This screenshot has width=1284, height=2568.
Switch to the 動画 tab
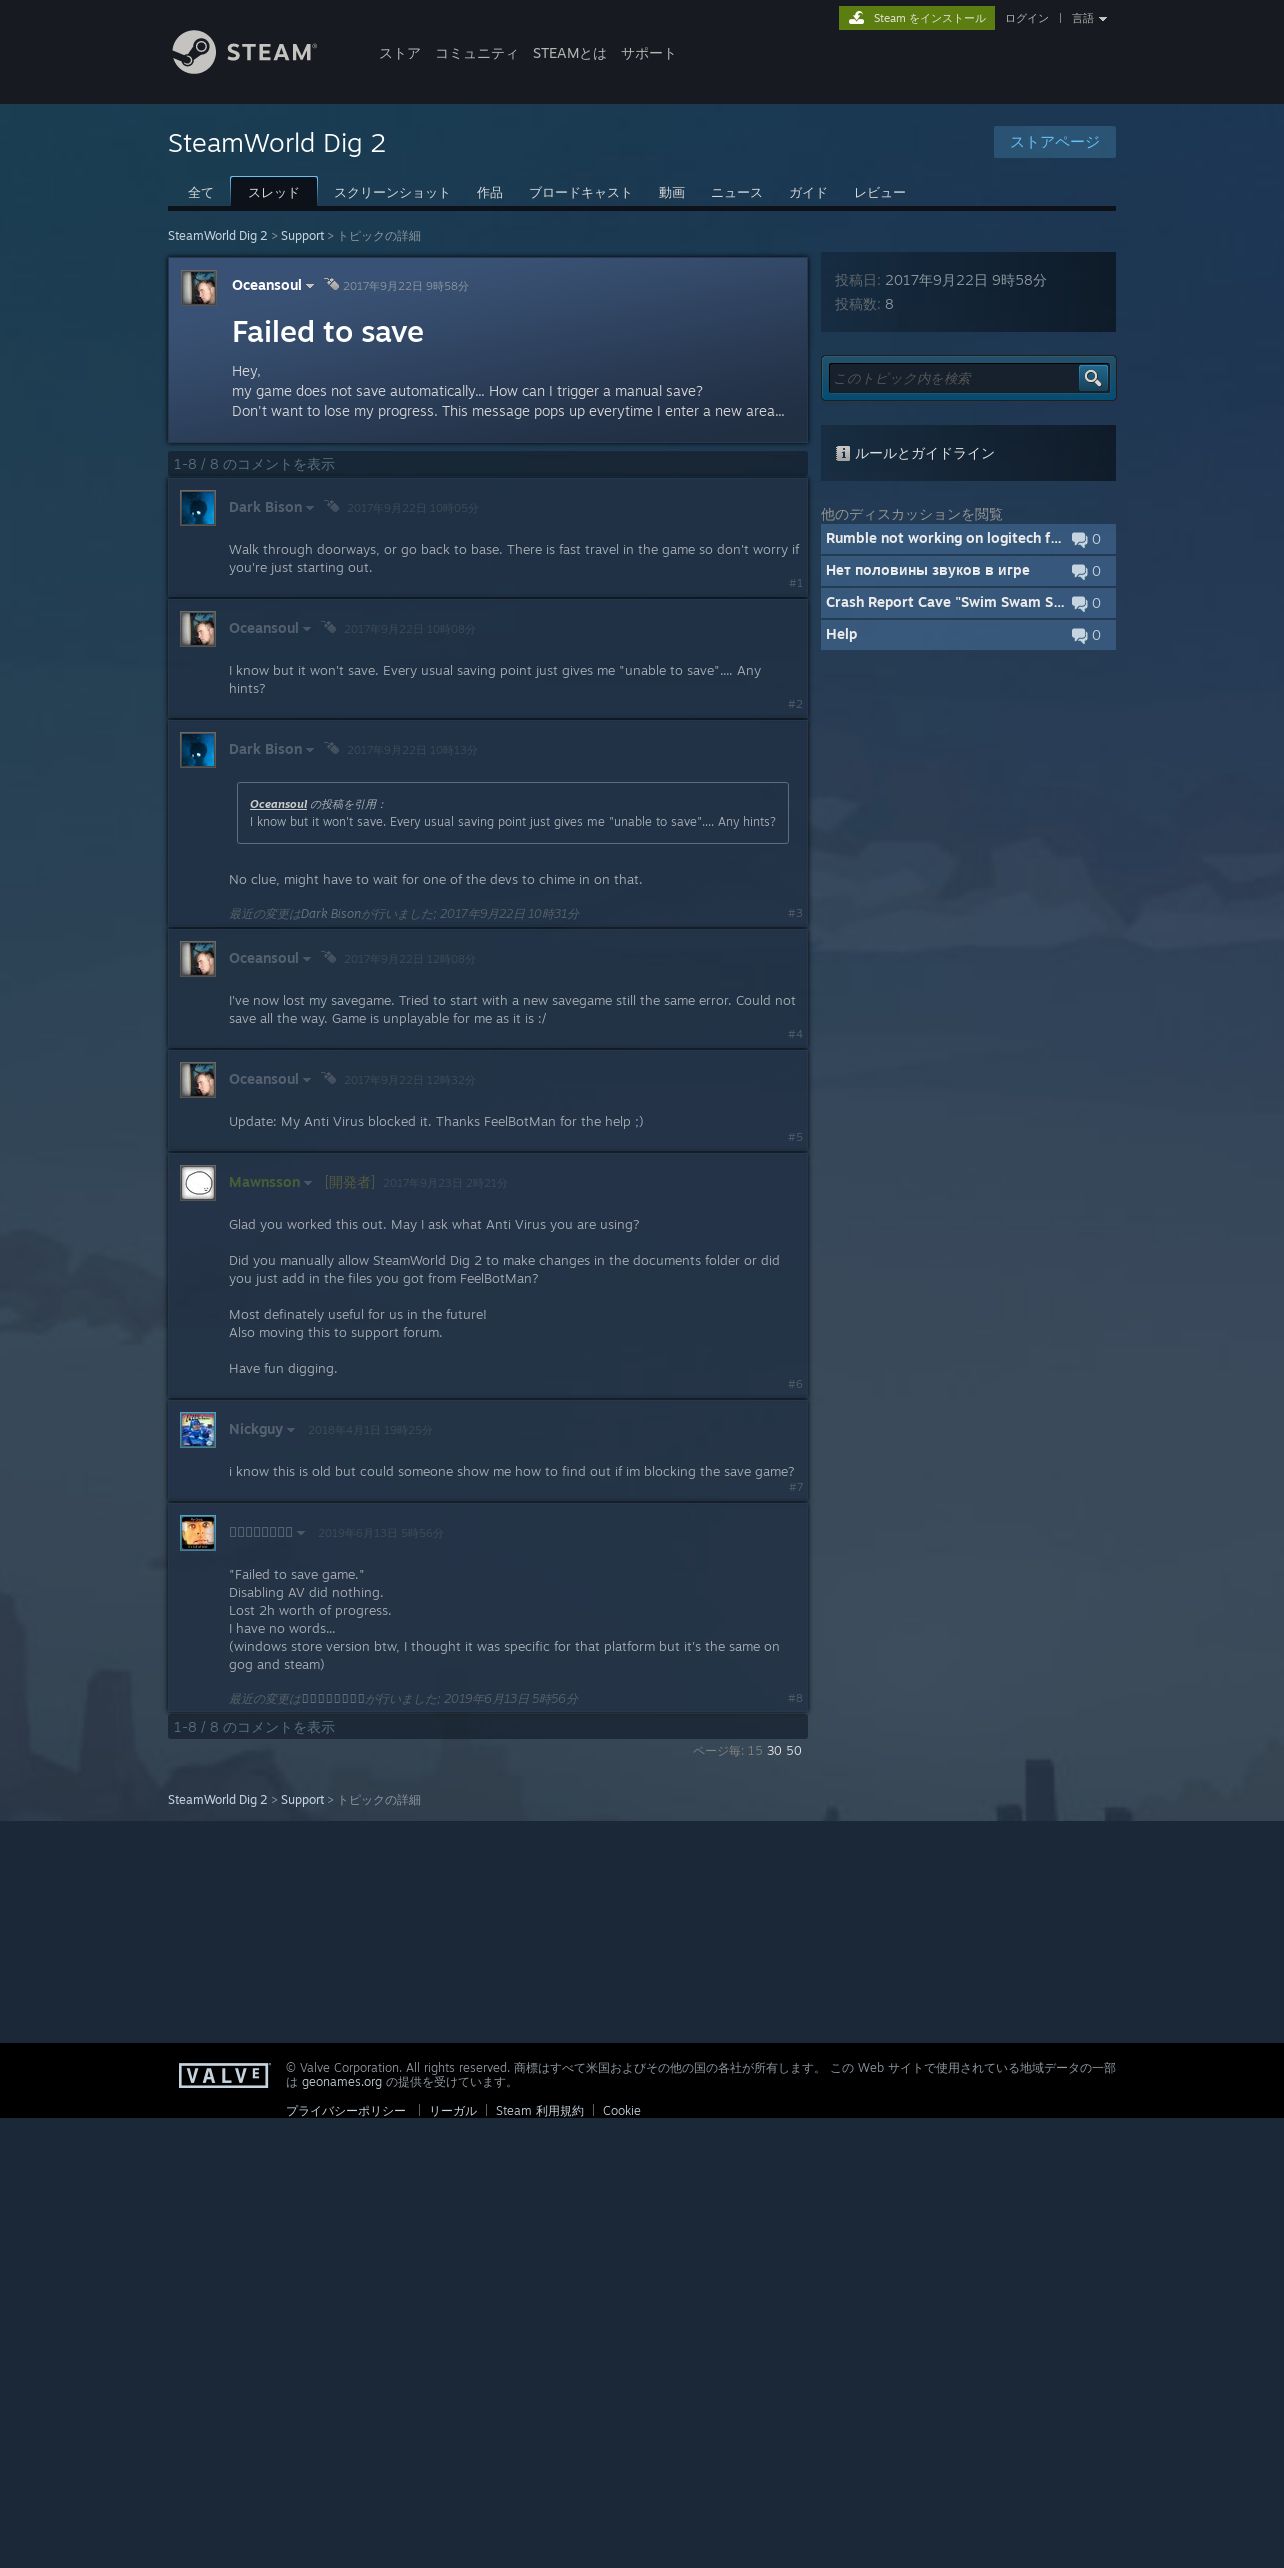(671, 192)
